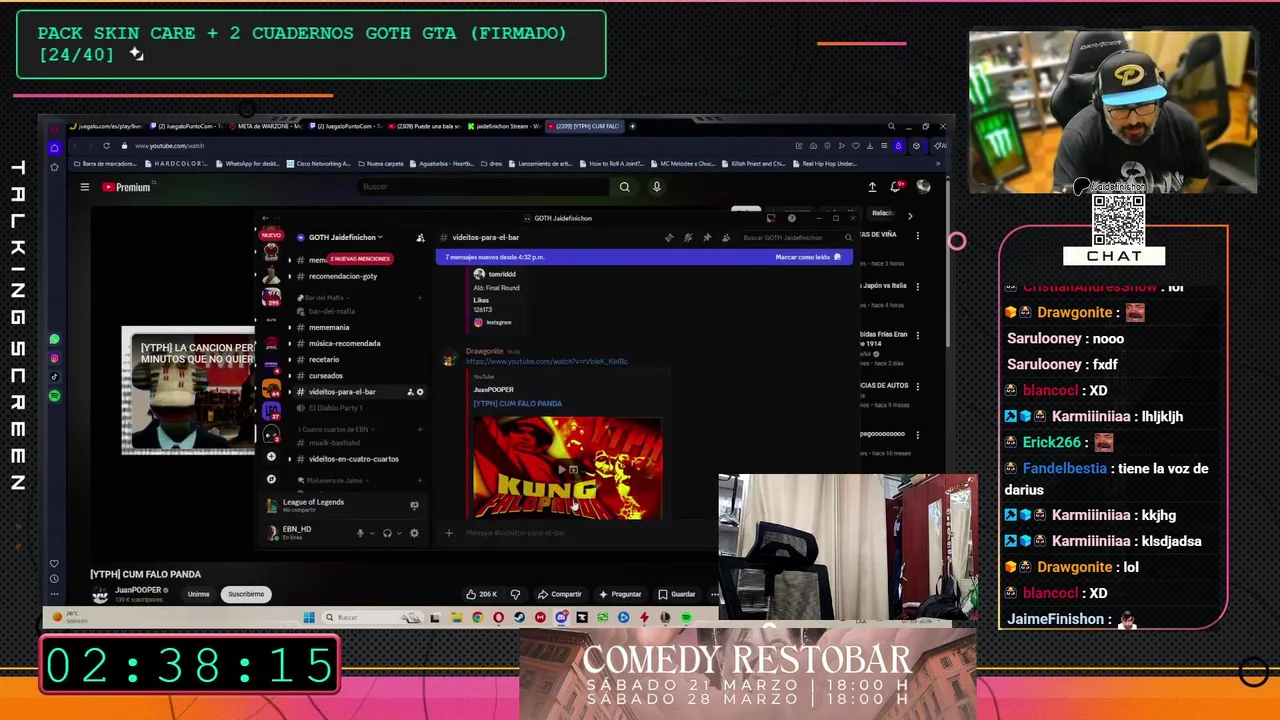
Task: Open the youtube.com link posted by Drawgonite
Action: 546,361
